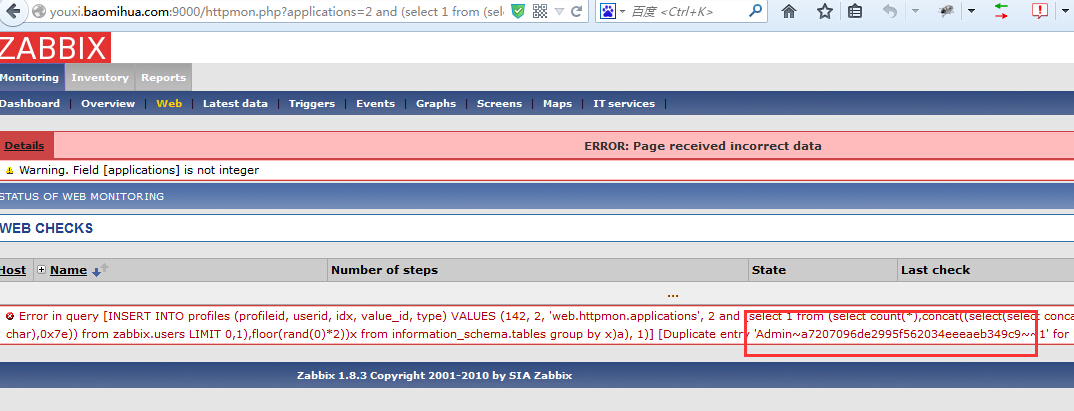Viewport: 1074px width, 411px height.
Task: Click the magnifying glass search icon
Action: 755,11
